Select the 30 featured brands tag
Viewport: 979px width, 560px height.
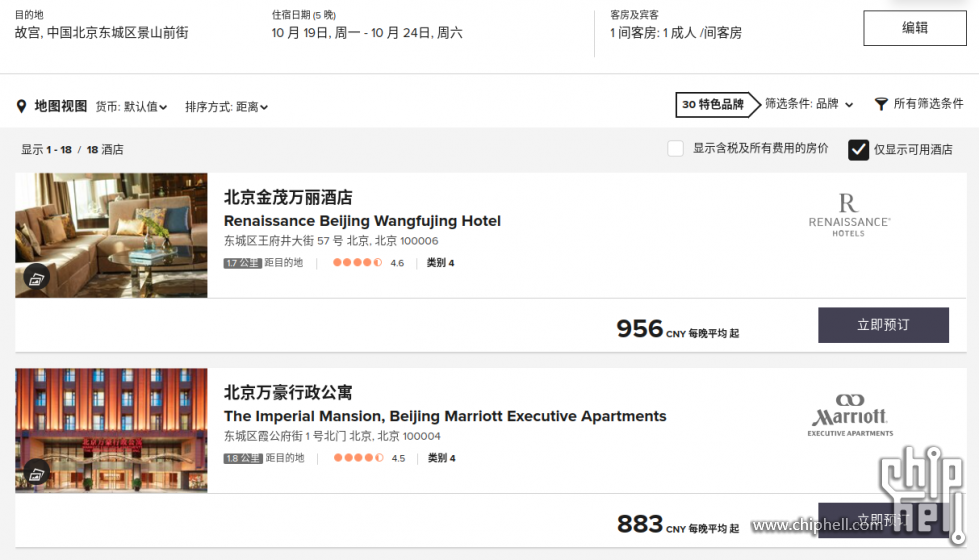pos(712,104)
